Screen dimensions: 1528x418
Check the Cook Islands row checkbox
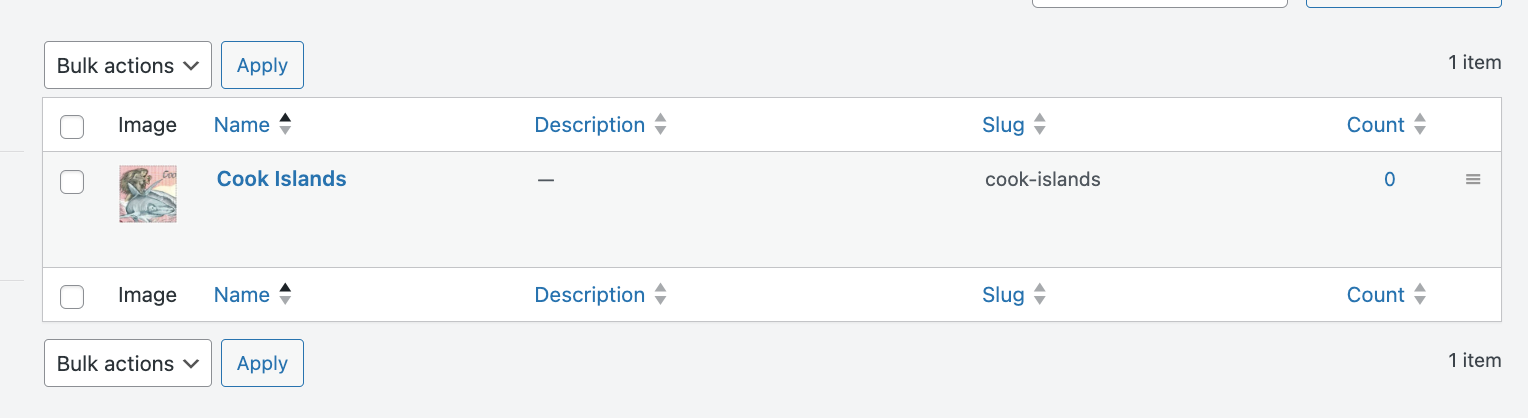pos(72,181)
